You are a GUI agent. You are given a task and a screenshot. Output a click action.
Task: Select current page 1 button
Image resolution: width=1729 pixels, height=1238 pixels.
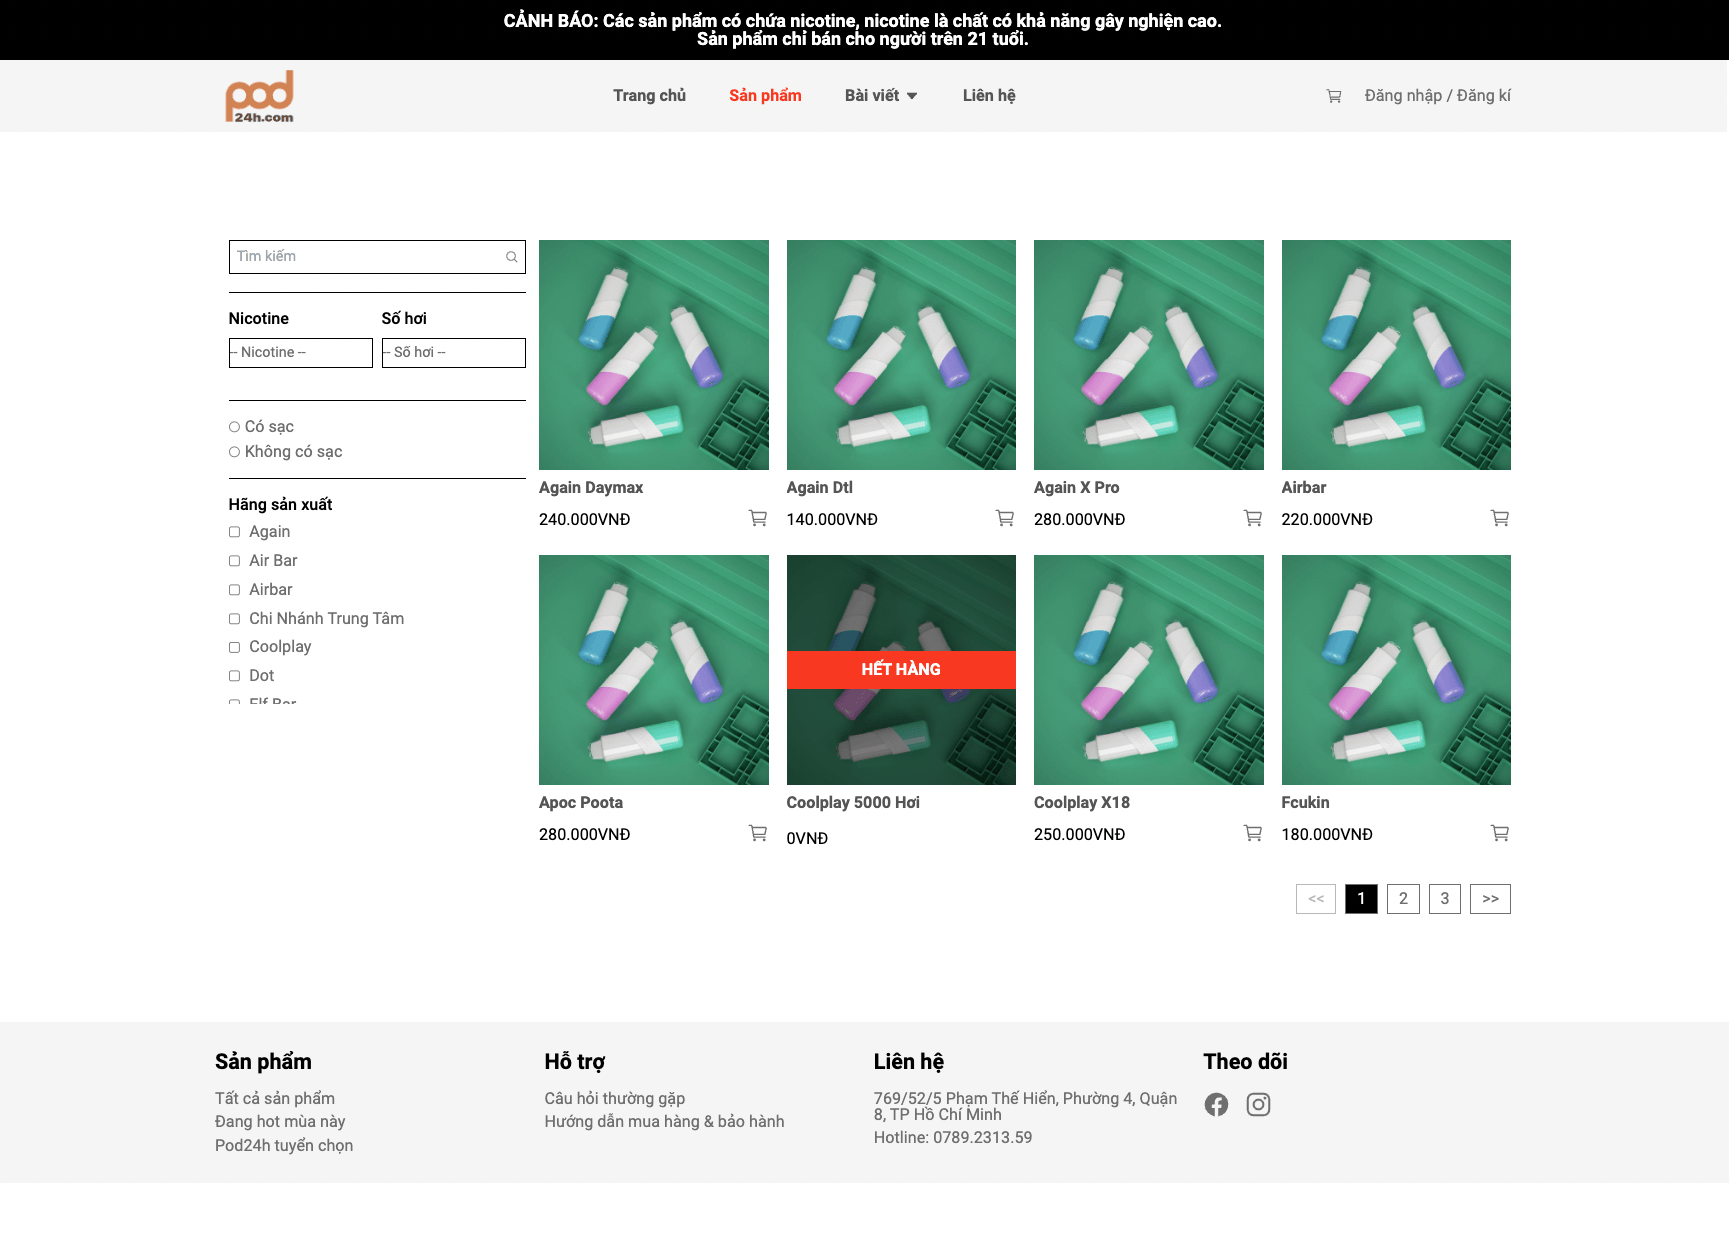pos(1361,899)
